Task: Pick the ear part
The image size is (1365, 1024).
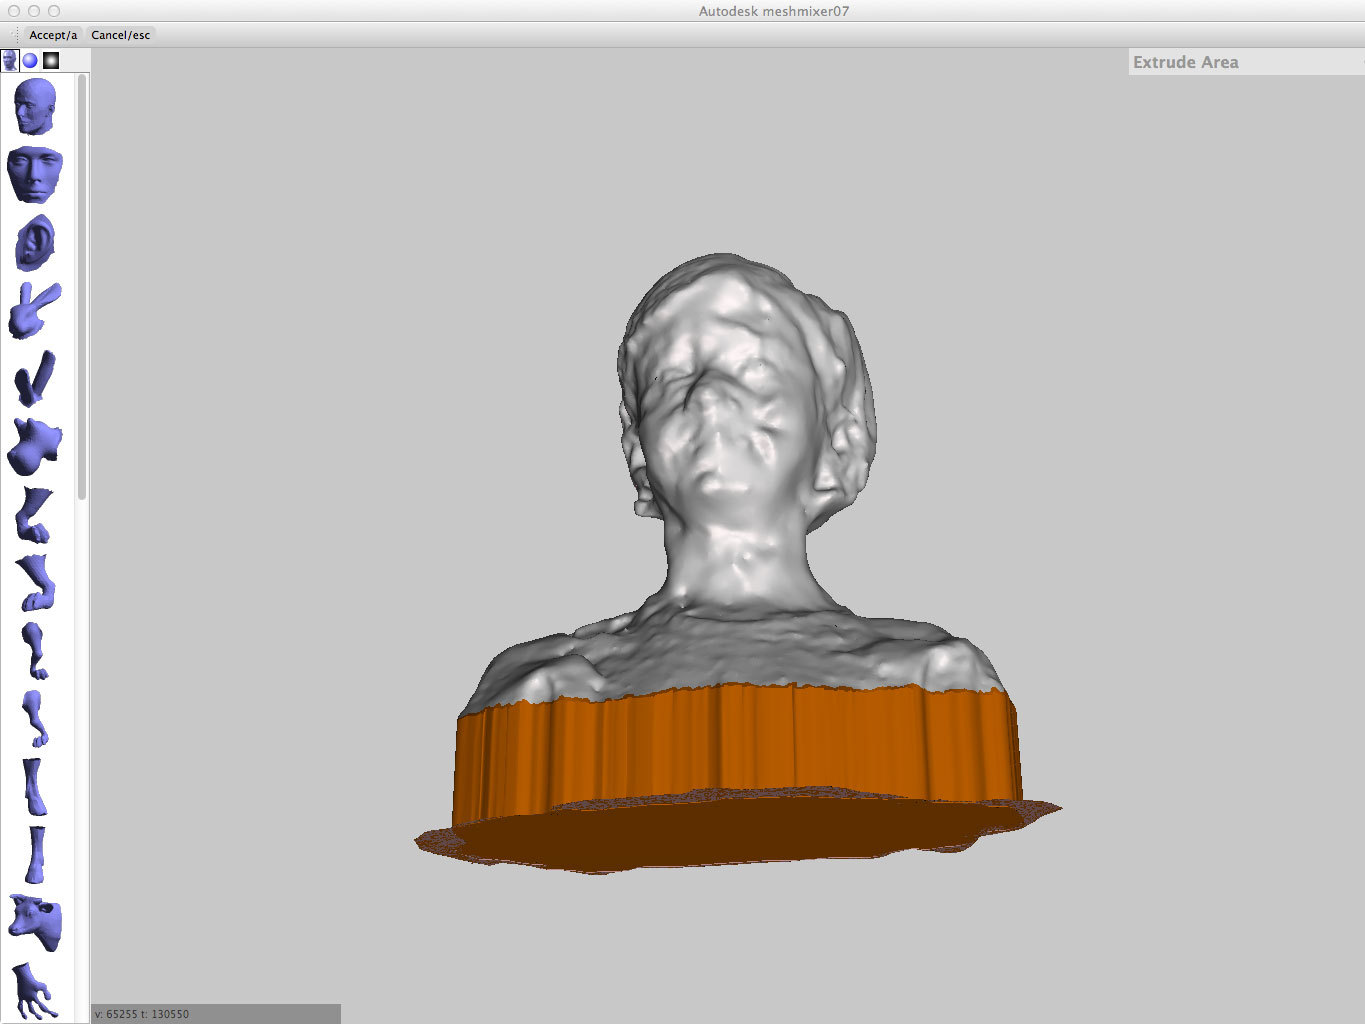Action: (35, 242)
